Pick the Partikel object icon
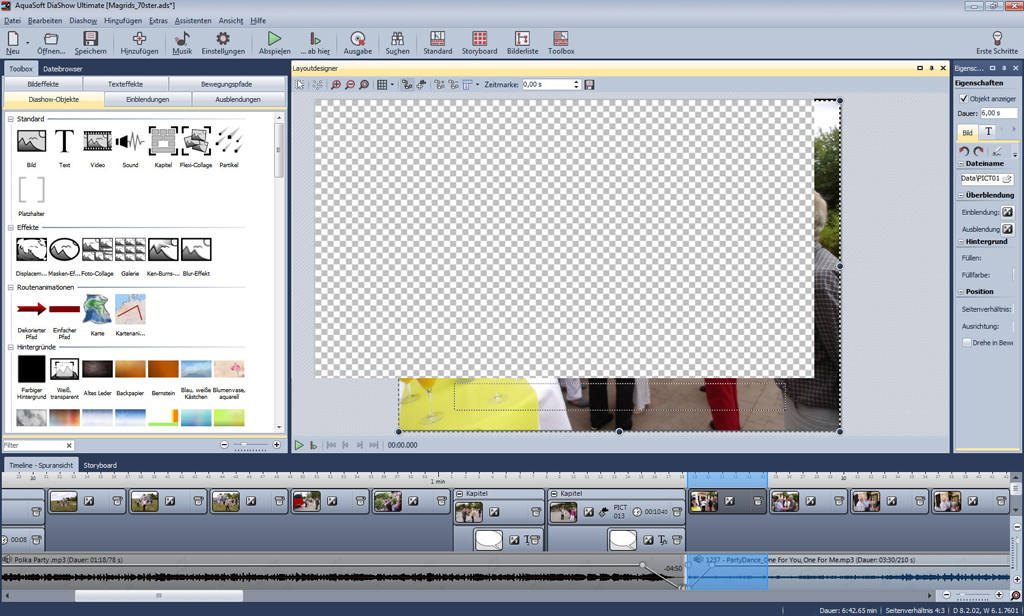Viewport: 1024px width, 616px height. coord(229,142)
